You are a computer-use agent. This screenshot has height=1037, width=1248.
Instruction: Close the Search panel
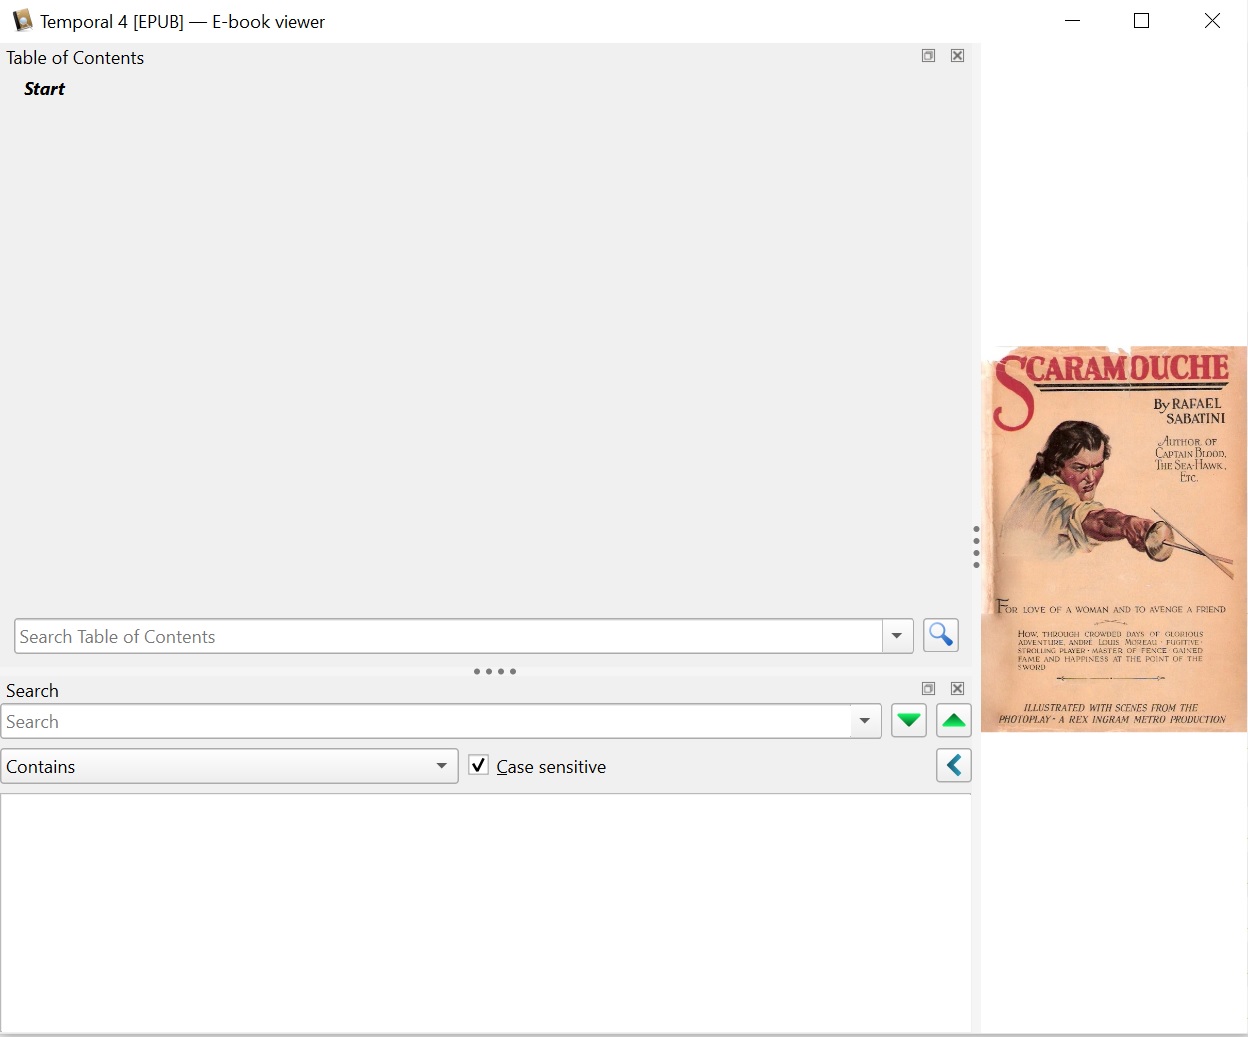click(957, 689)
